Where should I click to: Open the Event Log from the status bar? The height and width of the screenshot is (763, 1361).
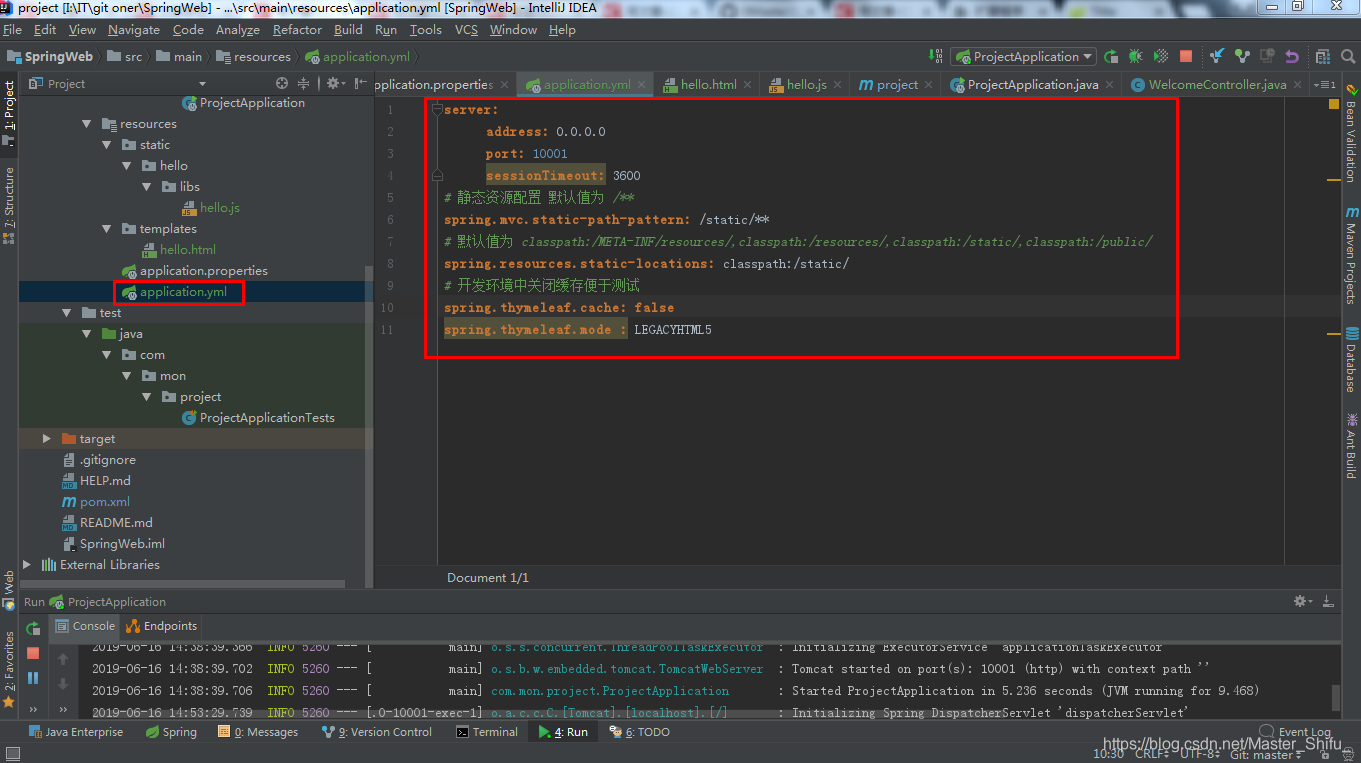coord(1295,732)
